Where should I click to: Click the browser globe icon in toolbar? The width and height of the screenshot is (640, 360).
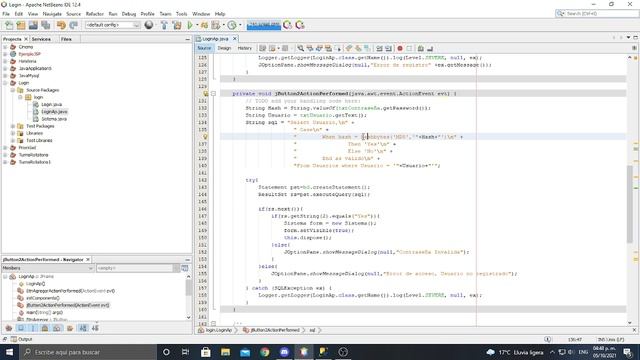pyautogui.click(x=149, y=25)
